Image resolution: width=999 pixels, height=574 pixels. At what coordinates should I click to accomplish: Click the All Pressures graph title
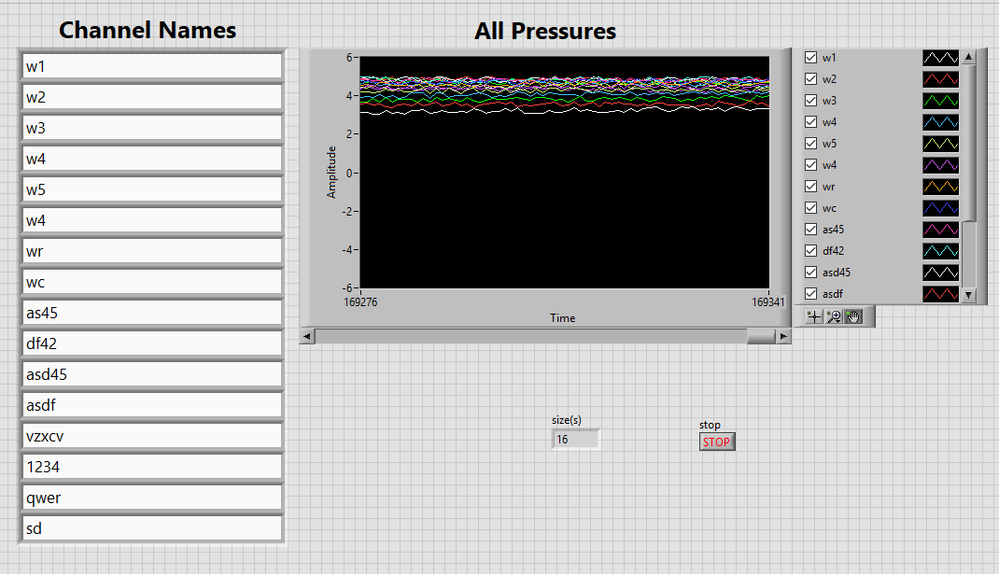[x=545, y=31]
